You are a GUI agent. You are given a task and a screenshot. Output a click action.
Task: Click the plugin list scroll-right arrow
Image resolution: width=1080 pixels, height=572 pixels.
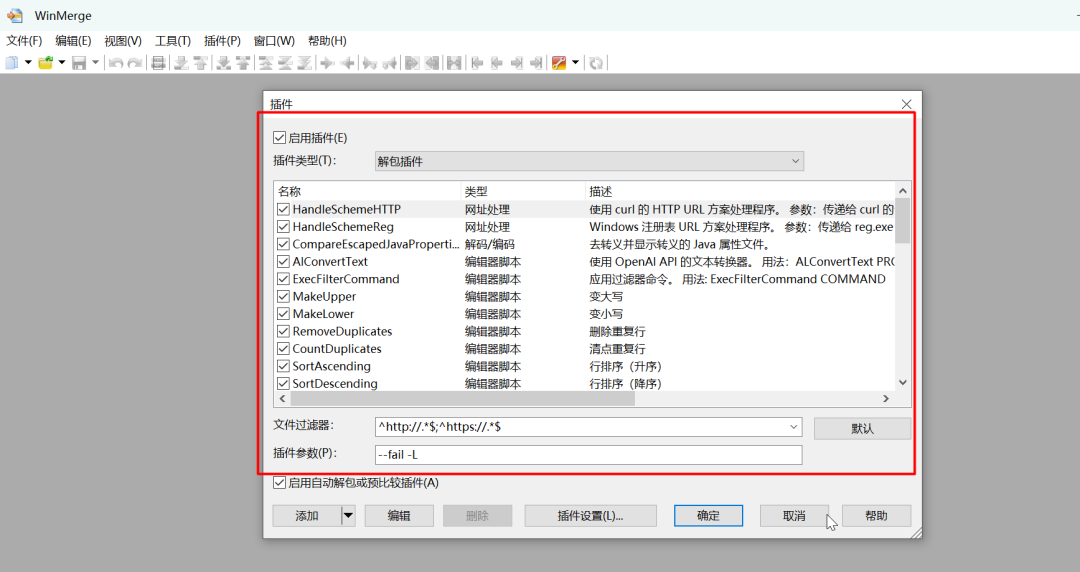pos(886,398)
